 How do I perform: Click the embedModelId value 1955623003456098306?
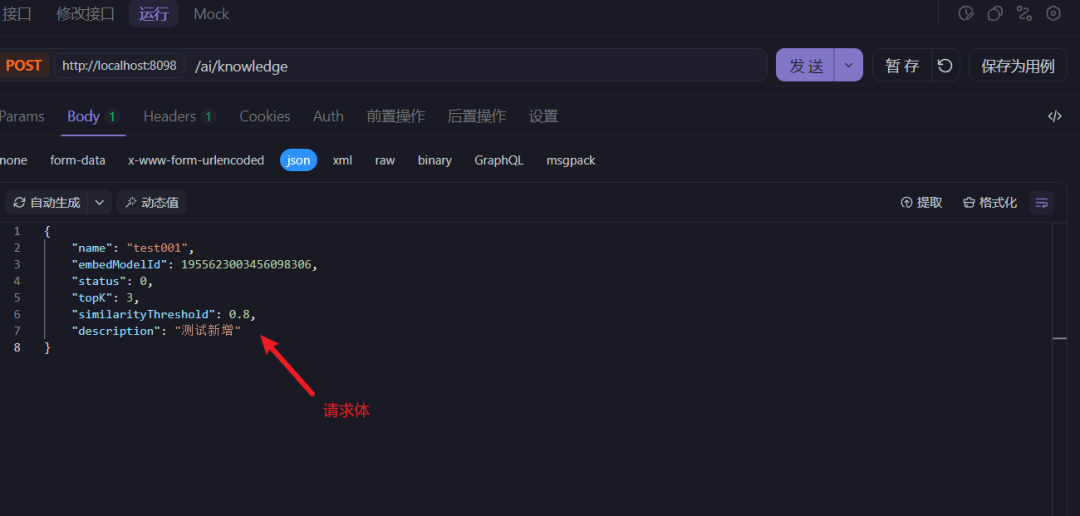click(x=247, y=264)
